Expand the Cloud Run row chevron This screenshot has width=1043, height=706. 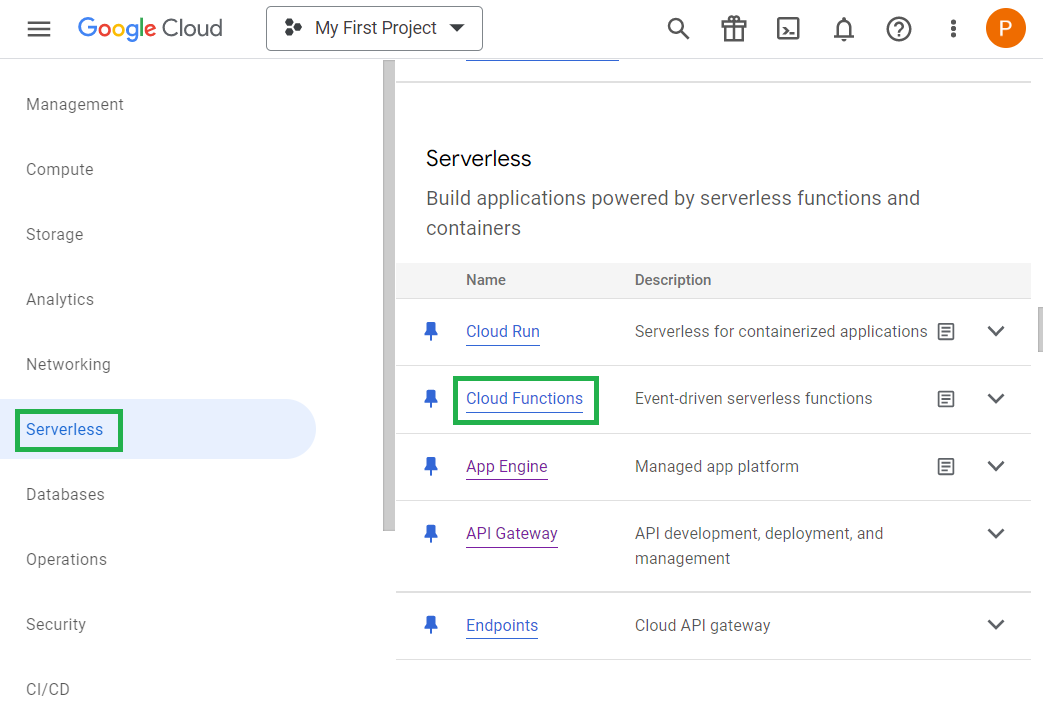996,331
